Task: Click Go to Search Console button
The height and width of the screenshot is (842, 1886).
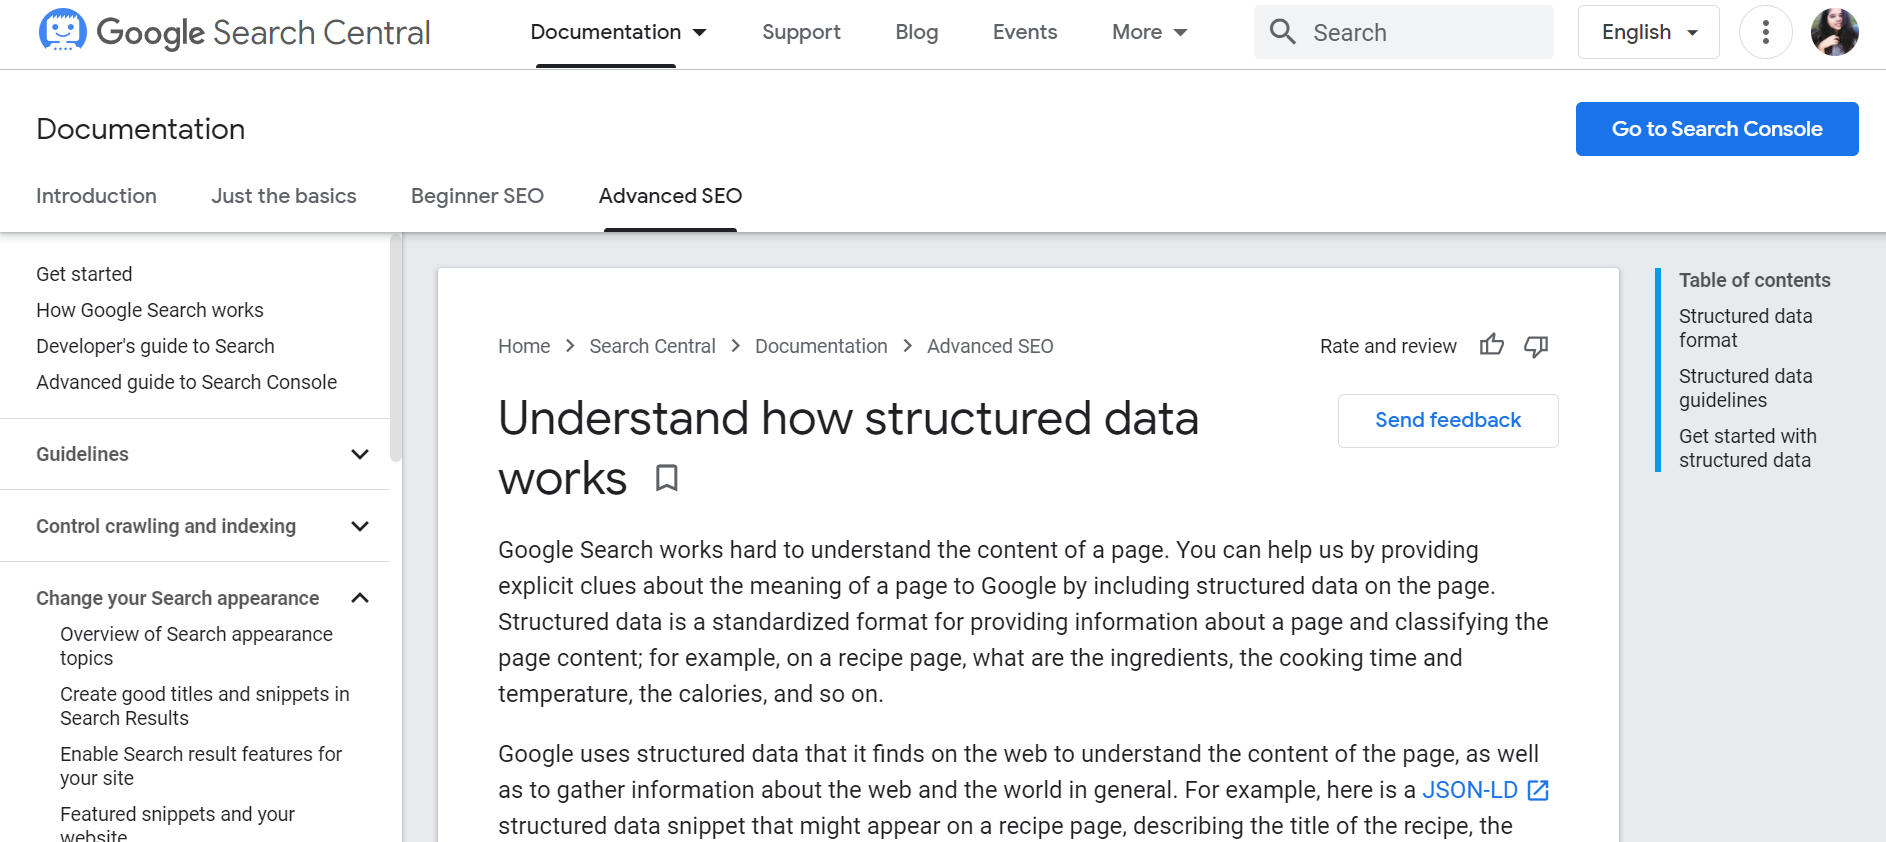Action: coord(1717,129)
